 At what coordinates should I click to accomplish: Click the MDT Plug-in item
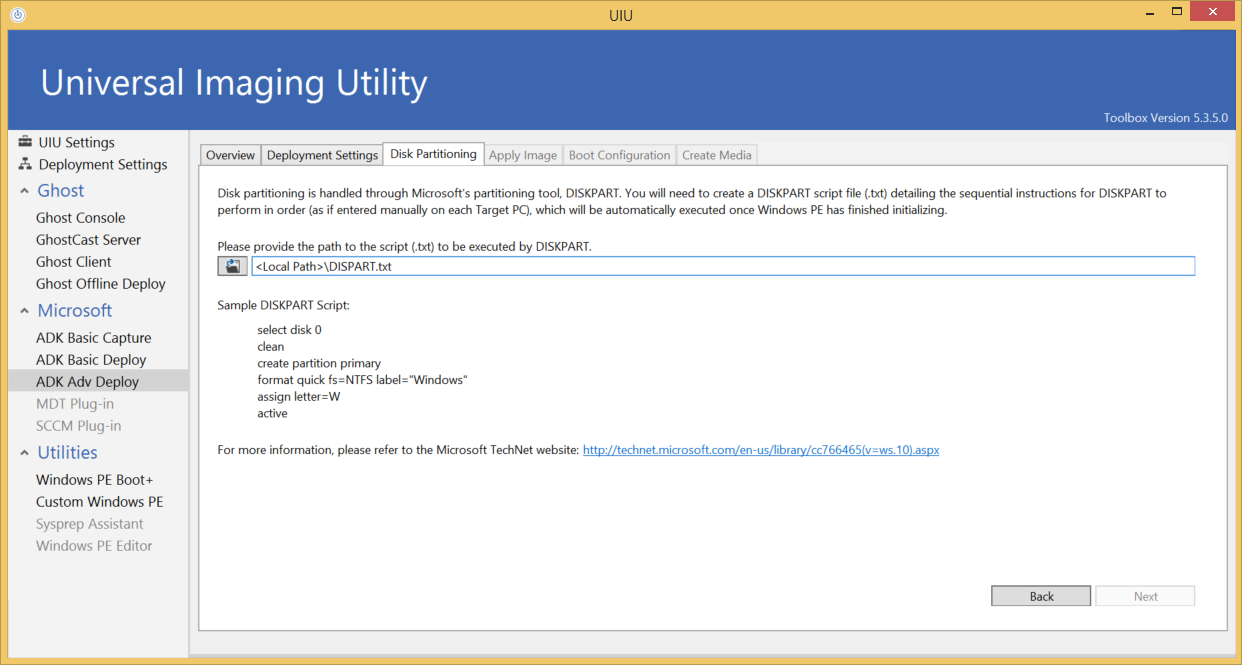[x=75, y=404]
